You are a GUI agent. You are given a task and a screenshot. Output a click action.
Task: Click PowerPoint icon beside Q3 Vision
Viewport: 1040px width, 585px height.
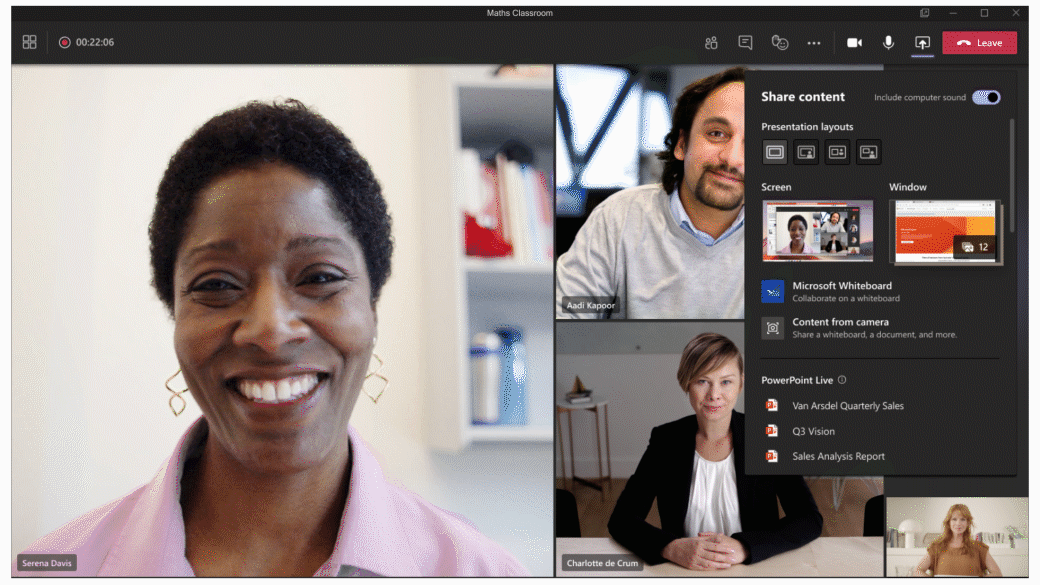[x=771, y=431]
